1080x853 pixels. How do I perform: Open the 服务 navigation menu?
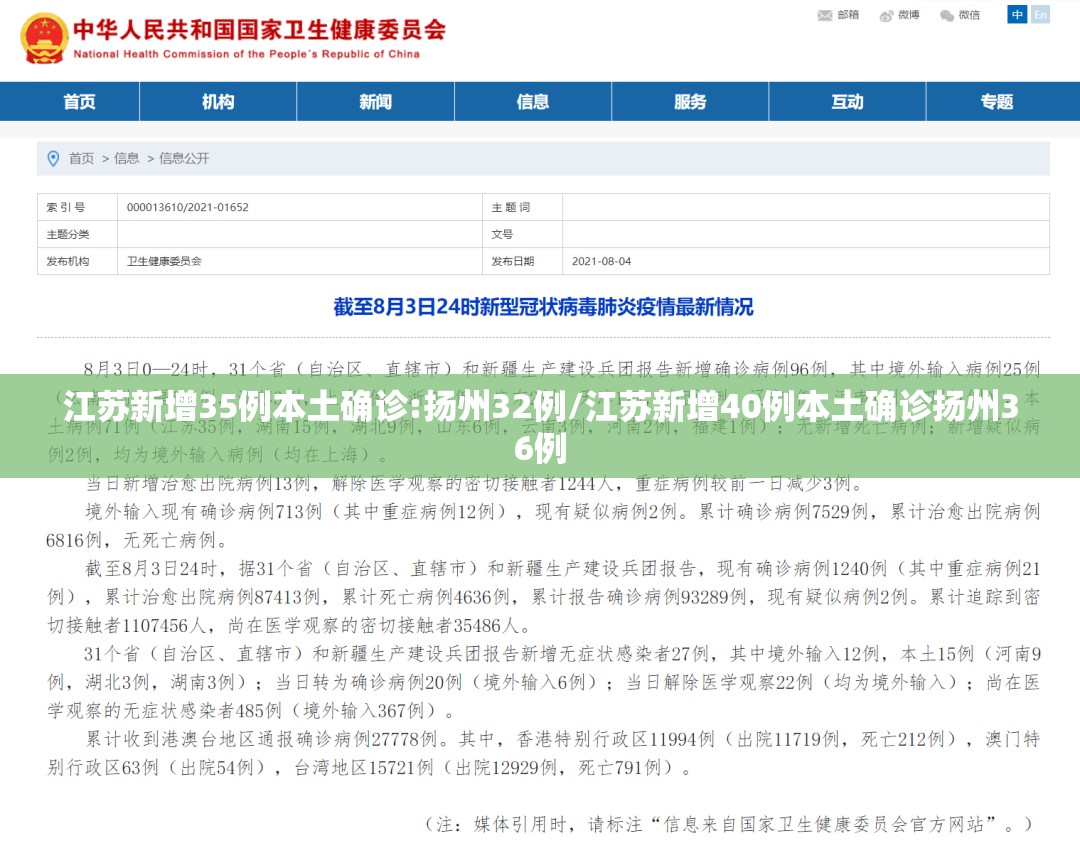tap(690, 102)
